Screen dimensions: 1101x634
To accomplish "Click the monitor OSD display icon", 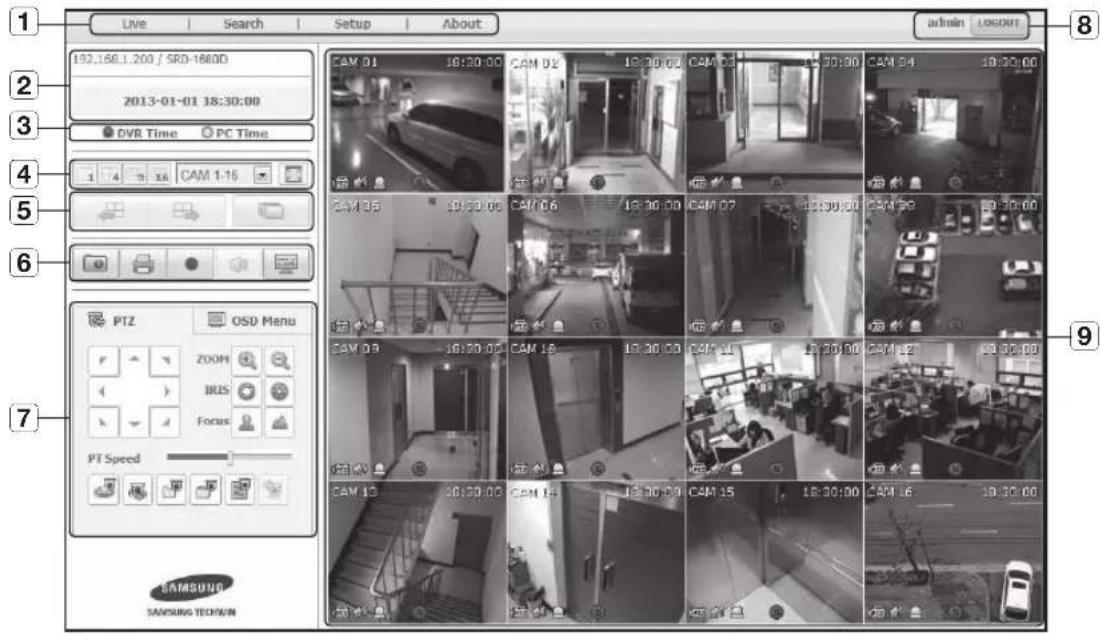I will click(286, 264).
